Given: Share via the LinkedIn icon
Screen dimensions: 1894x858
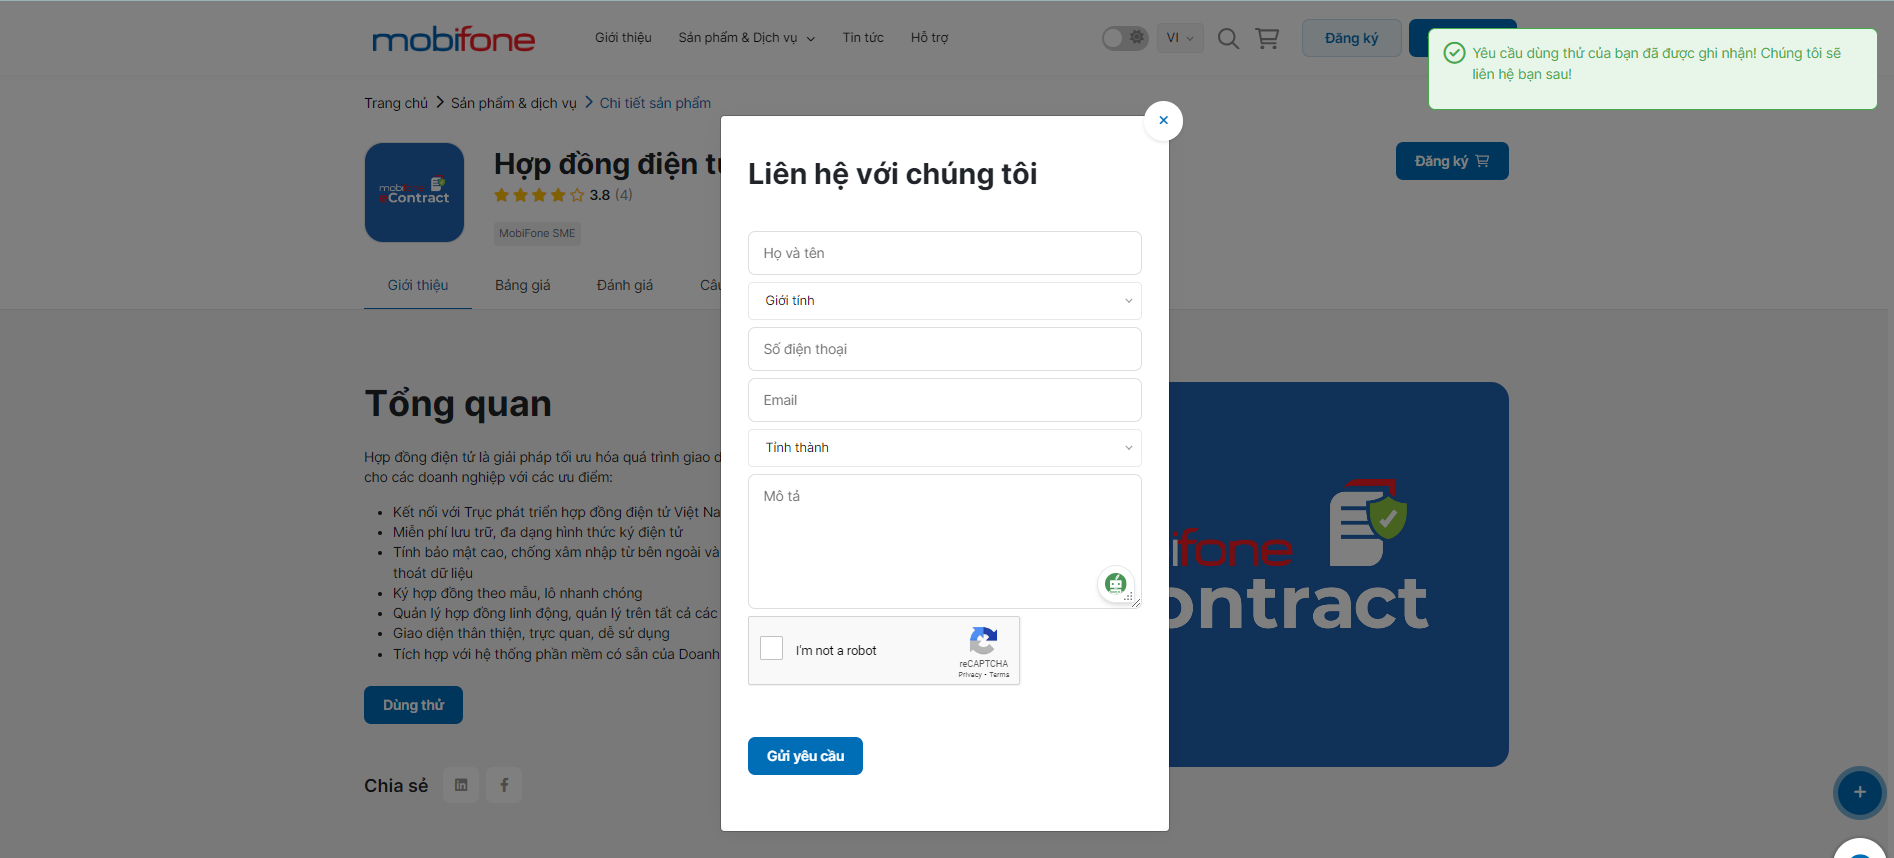Looking at the screenshot, I should tap(461, 785).
